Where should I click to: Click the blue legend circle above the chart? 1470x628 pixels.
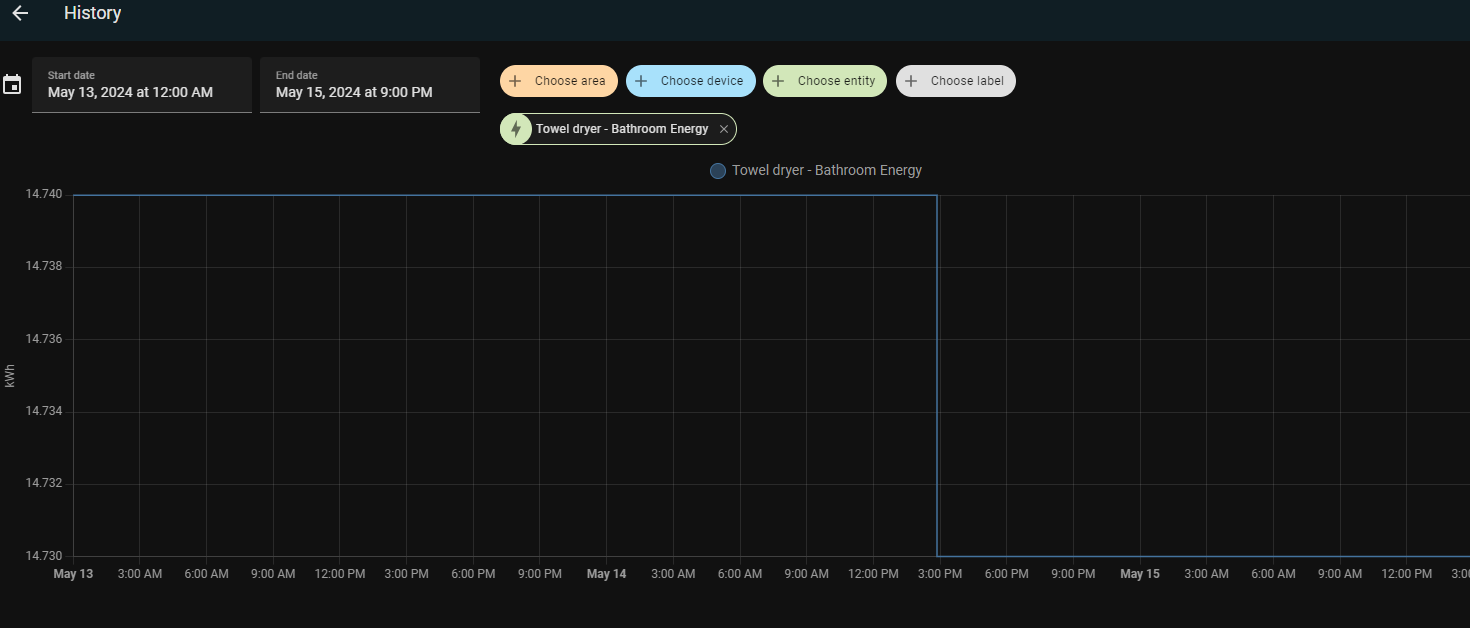point(717,170)
